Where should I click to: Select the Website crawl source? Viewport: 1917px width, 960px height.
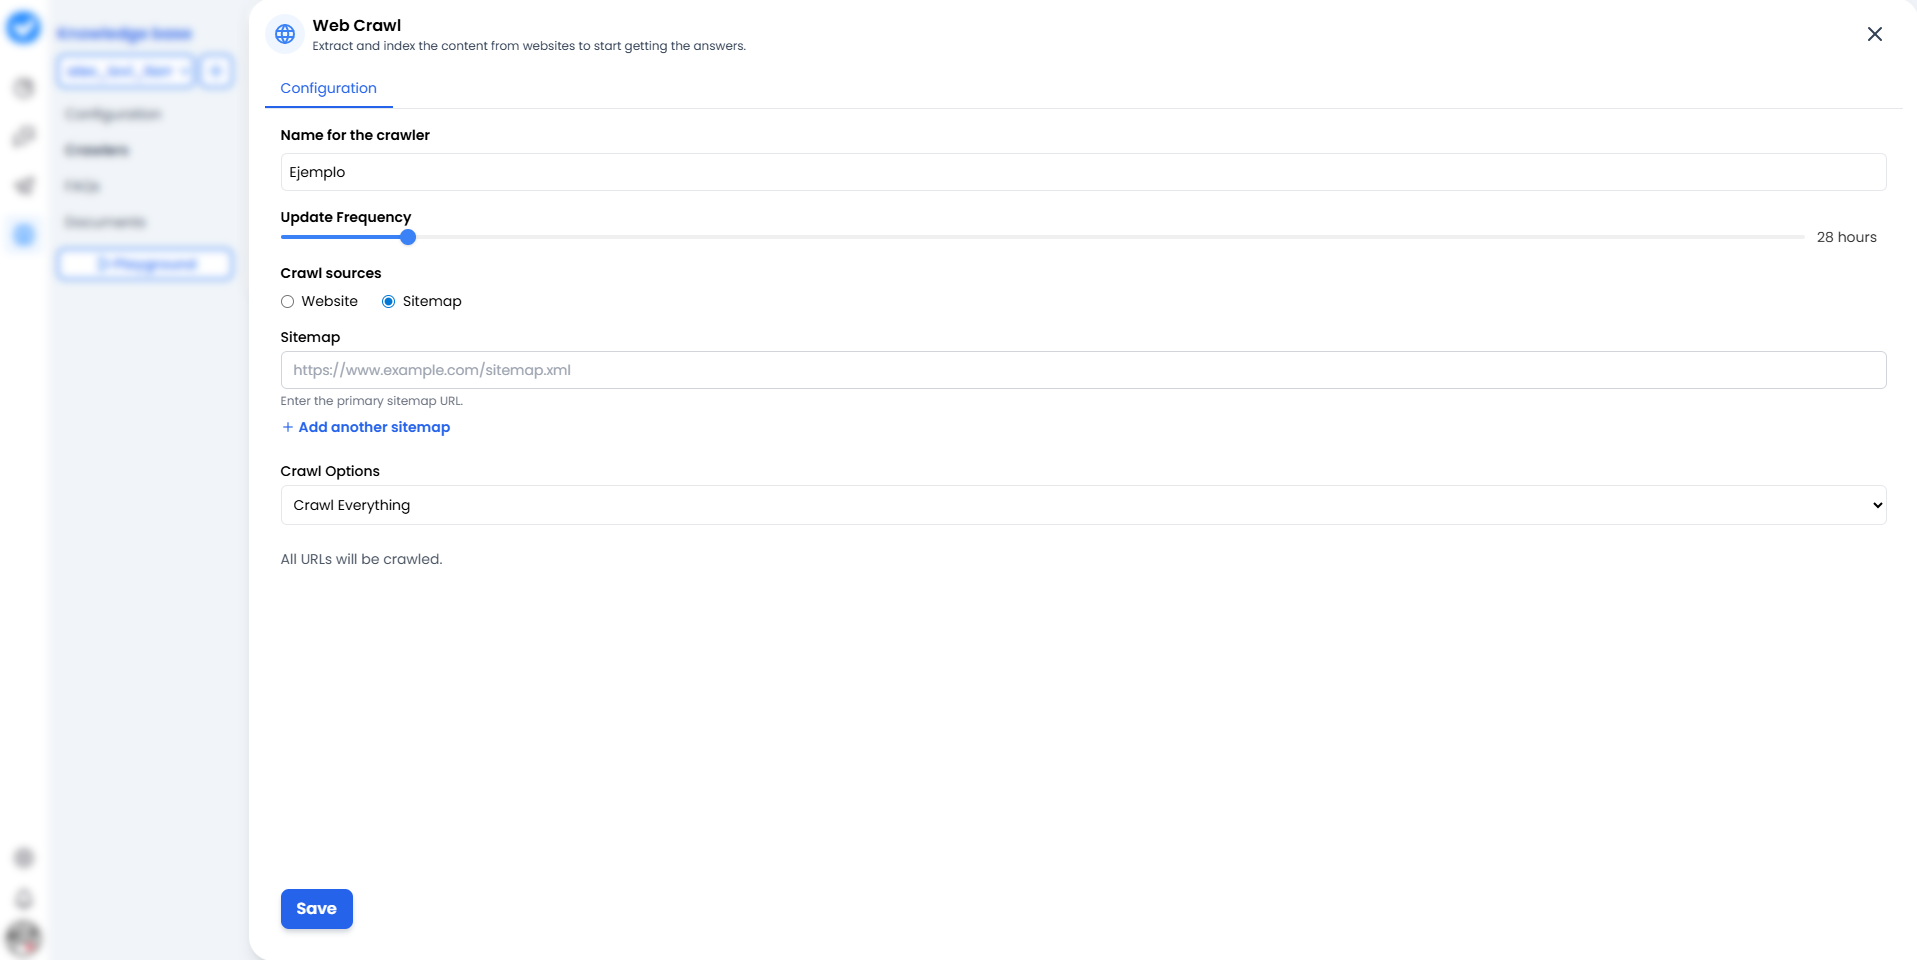tap(287, 301)
